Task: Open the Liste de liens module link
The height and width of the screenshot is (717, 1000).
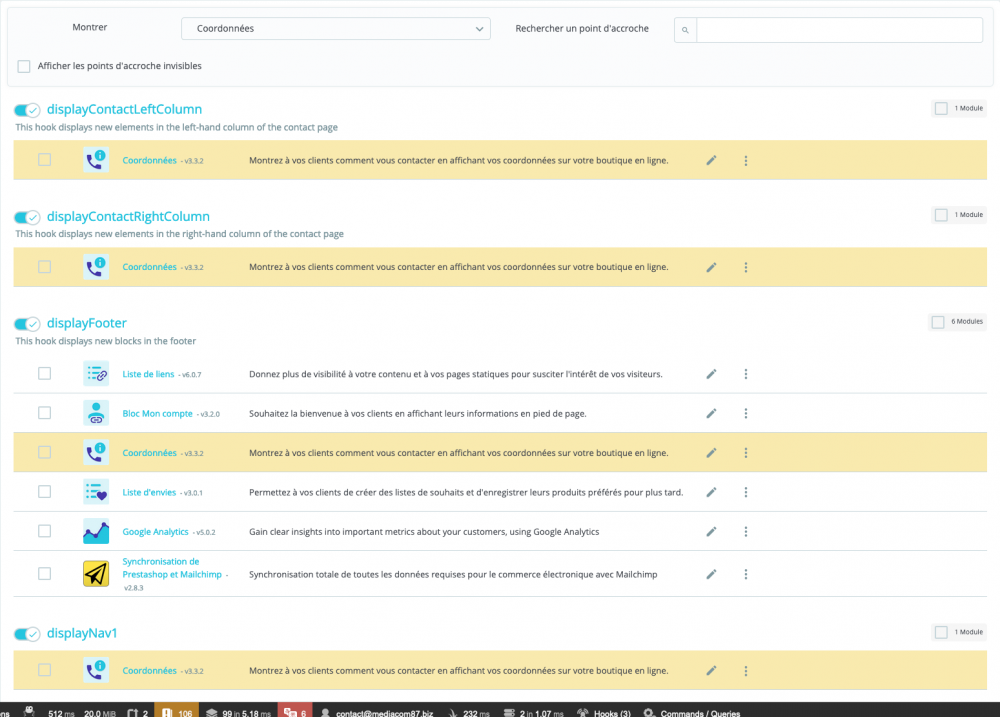Action: [148, 374]
